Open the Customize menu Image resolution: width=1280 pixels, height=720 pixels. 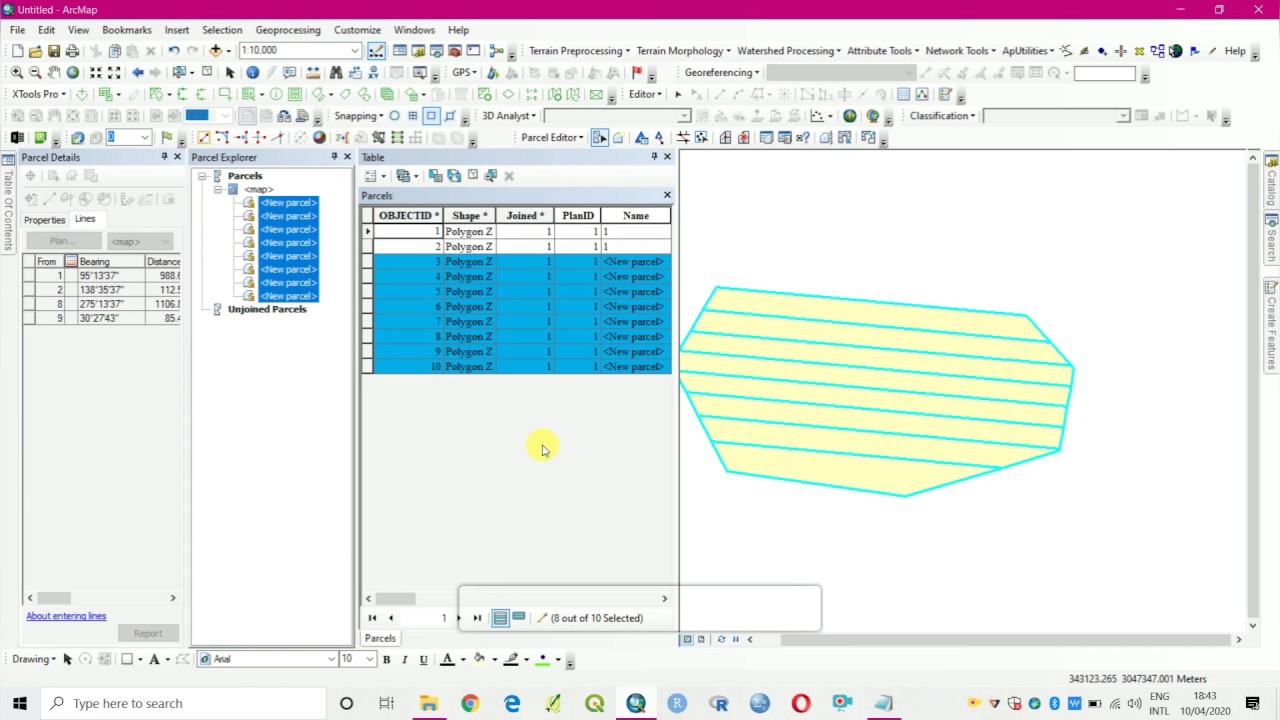click(357, 30)
